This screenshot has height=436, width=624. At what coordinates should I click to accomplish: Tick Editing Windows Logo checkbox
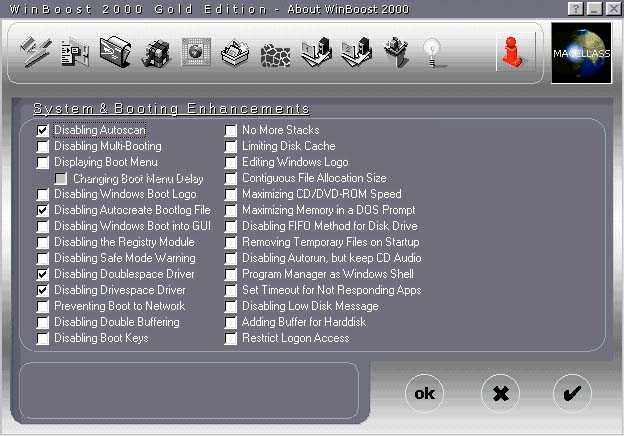tap(230, 162)
